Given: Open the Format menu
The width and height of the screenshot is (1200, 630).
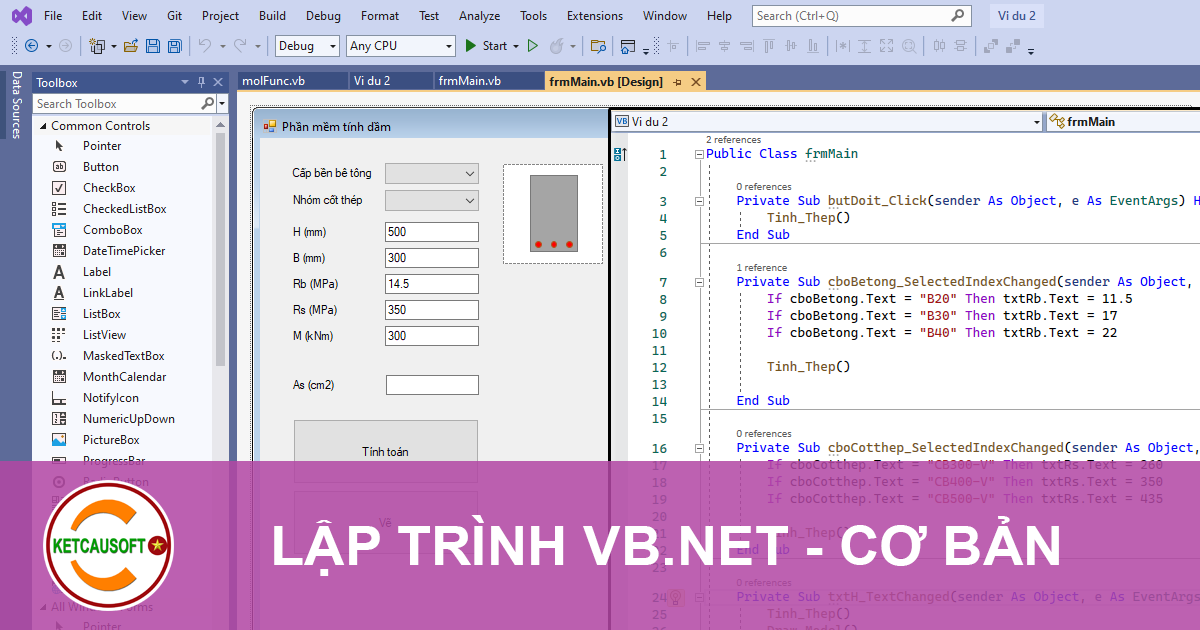Looking at the screenshot, I should [x=380, y=16].
